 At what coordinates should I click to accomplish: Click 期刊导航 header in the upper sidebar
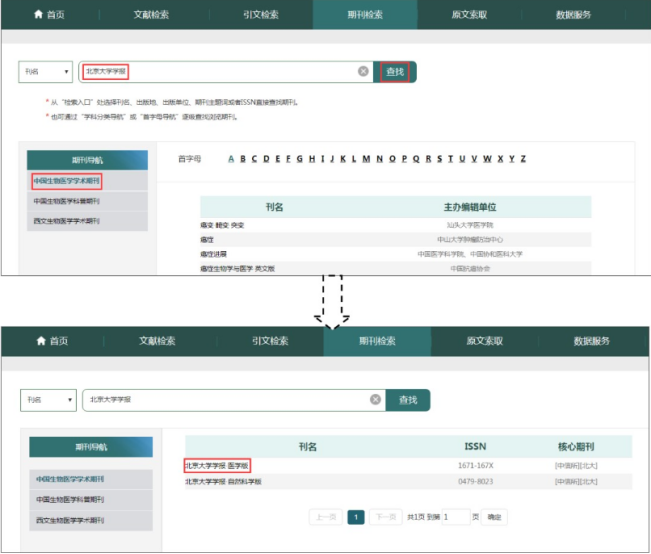pyautogui.click(x=87, y=160)
